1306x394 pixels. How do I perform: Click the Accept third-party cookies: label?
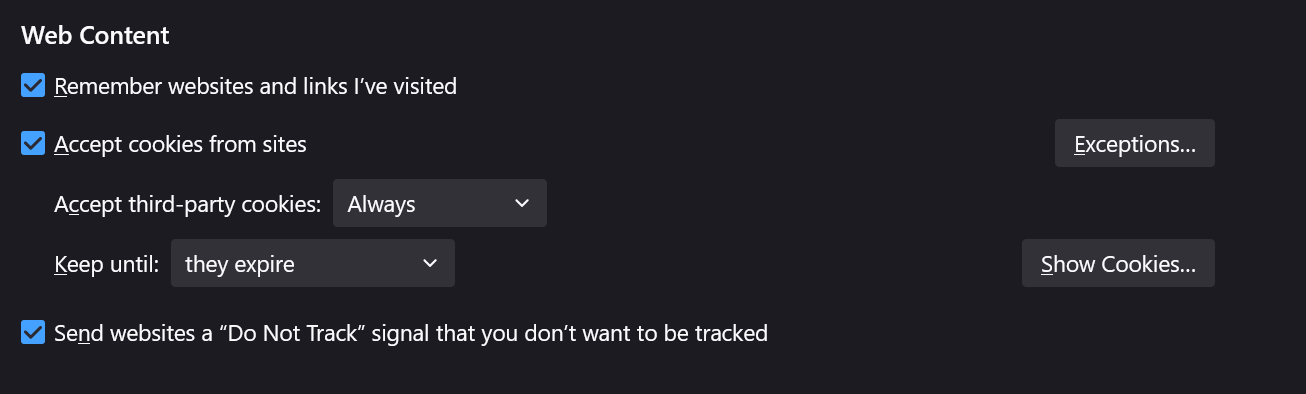pyautogui.click(x=187, y=205)
